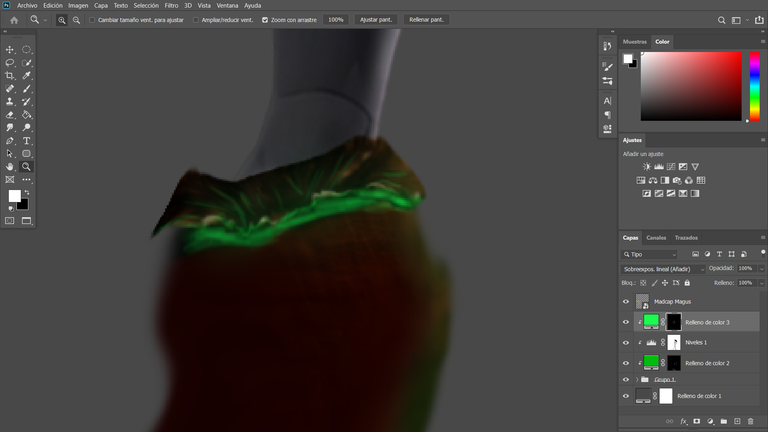Viewport: 768px width, 432px height.
Task: Create a new group folder icon
Action: [x=724, y=421]
